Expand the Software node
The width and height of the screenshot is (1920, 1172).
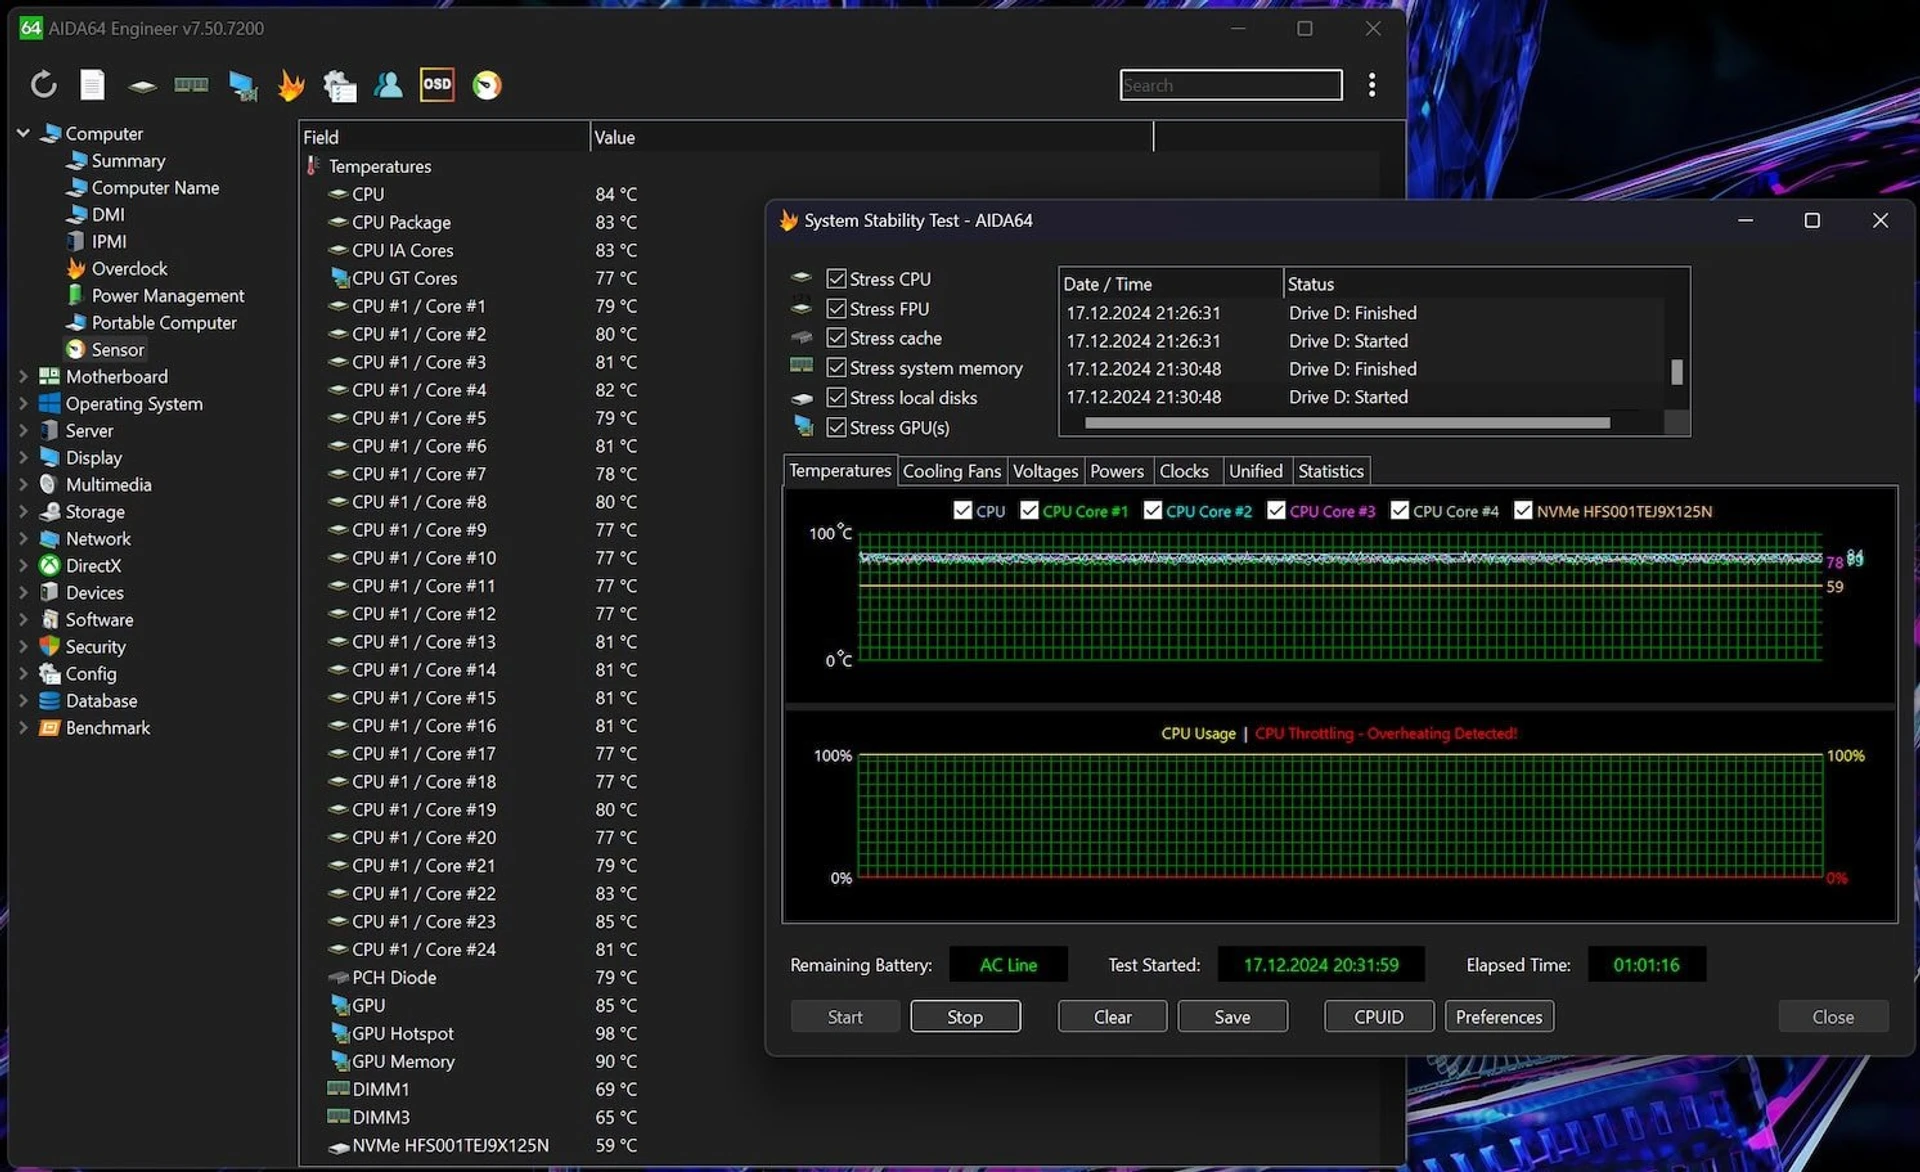(23, 620)
